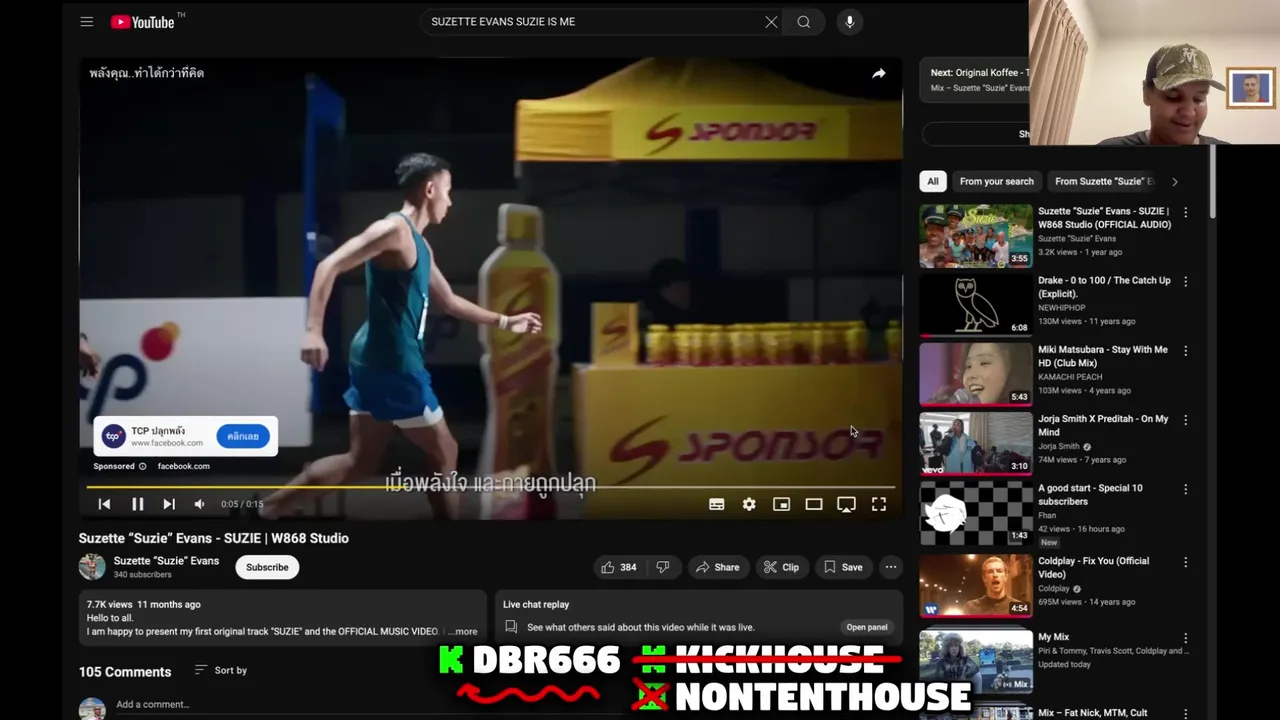
Task: Open options for Jorja Smith video
Action: (x=1186, y=420)
